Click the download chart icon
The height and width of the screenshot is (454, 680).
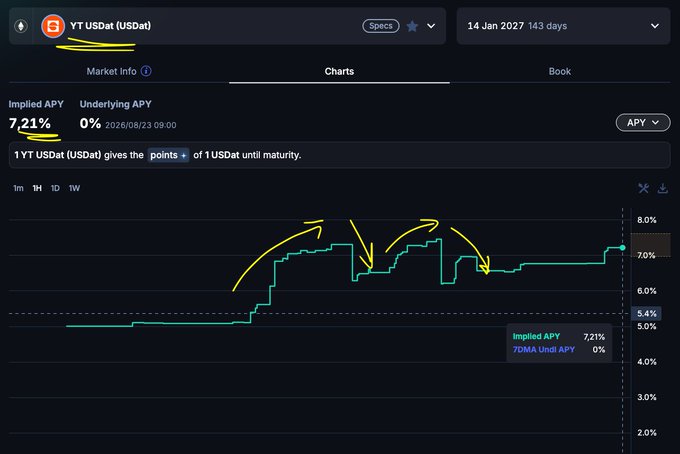tap(663, 188)
